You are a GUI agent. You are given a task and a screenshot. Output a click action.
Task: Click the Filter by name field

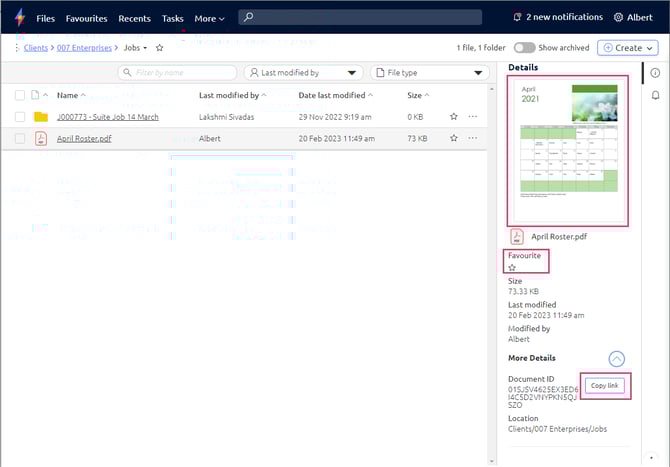(x=177, y=73)
